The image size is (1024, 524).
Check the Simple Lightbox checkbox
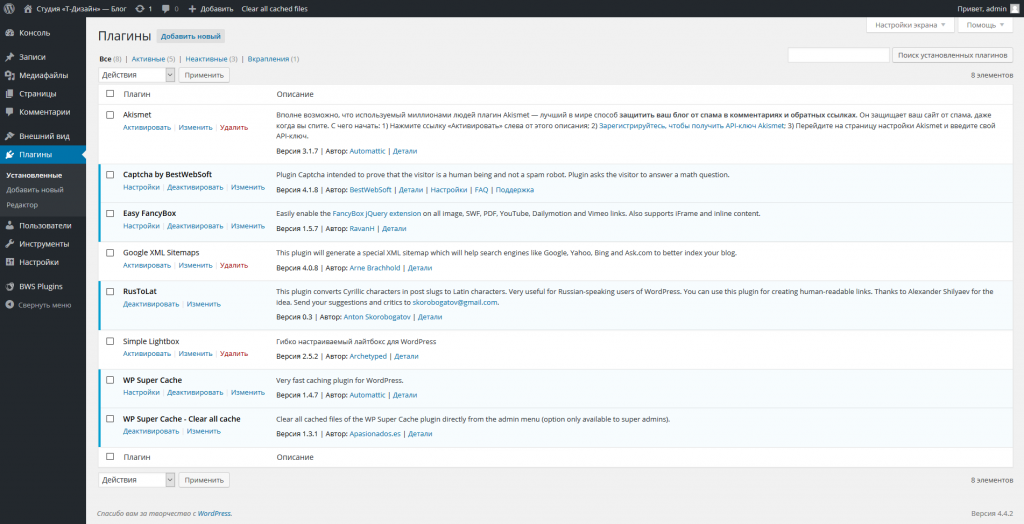pos(110,341)
